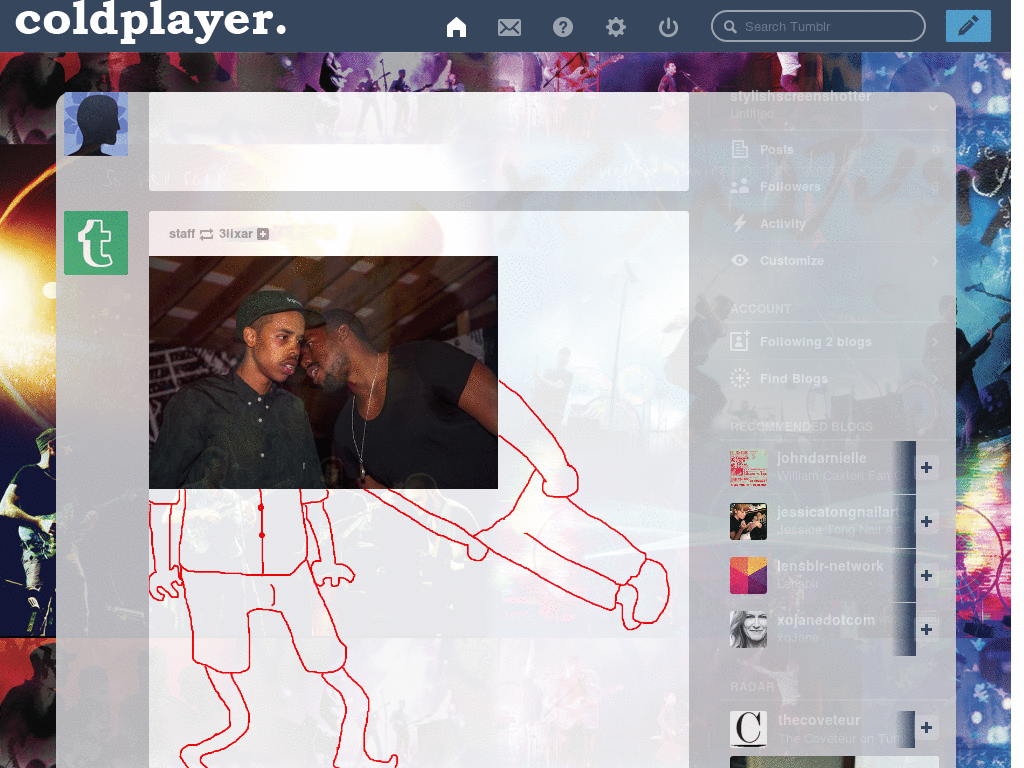Viewport: 1024px width, 768px height.
Task: Open the johndarnielle avatar thumbnail
Action: [748, 468]
